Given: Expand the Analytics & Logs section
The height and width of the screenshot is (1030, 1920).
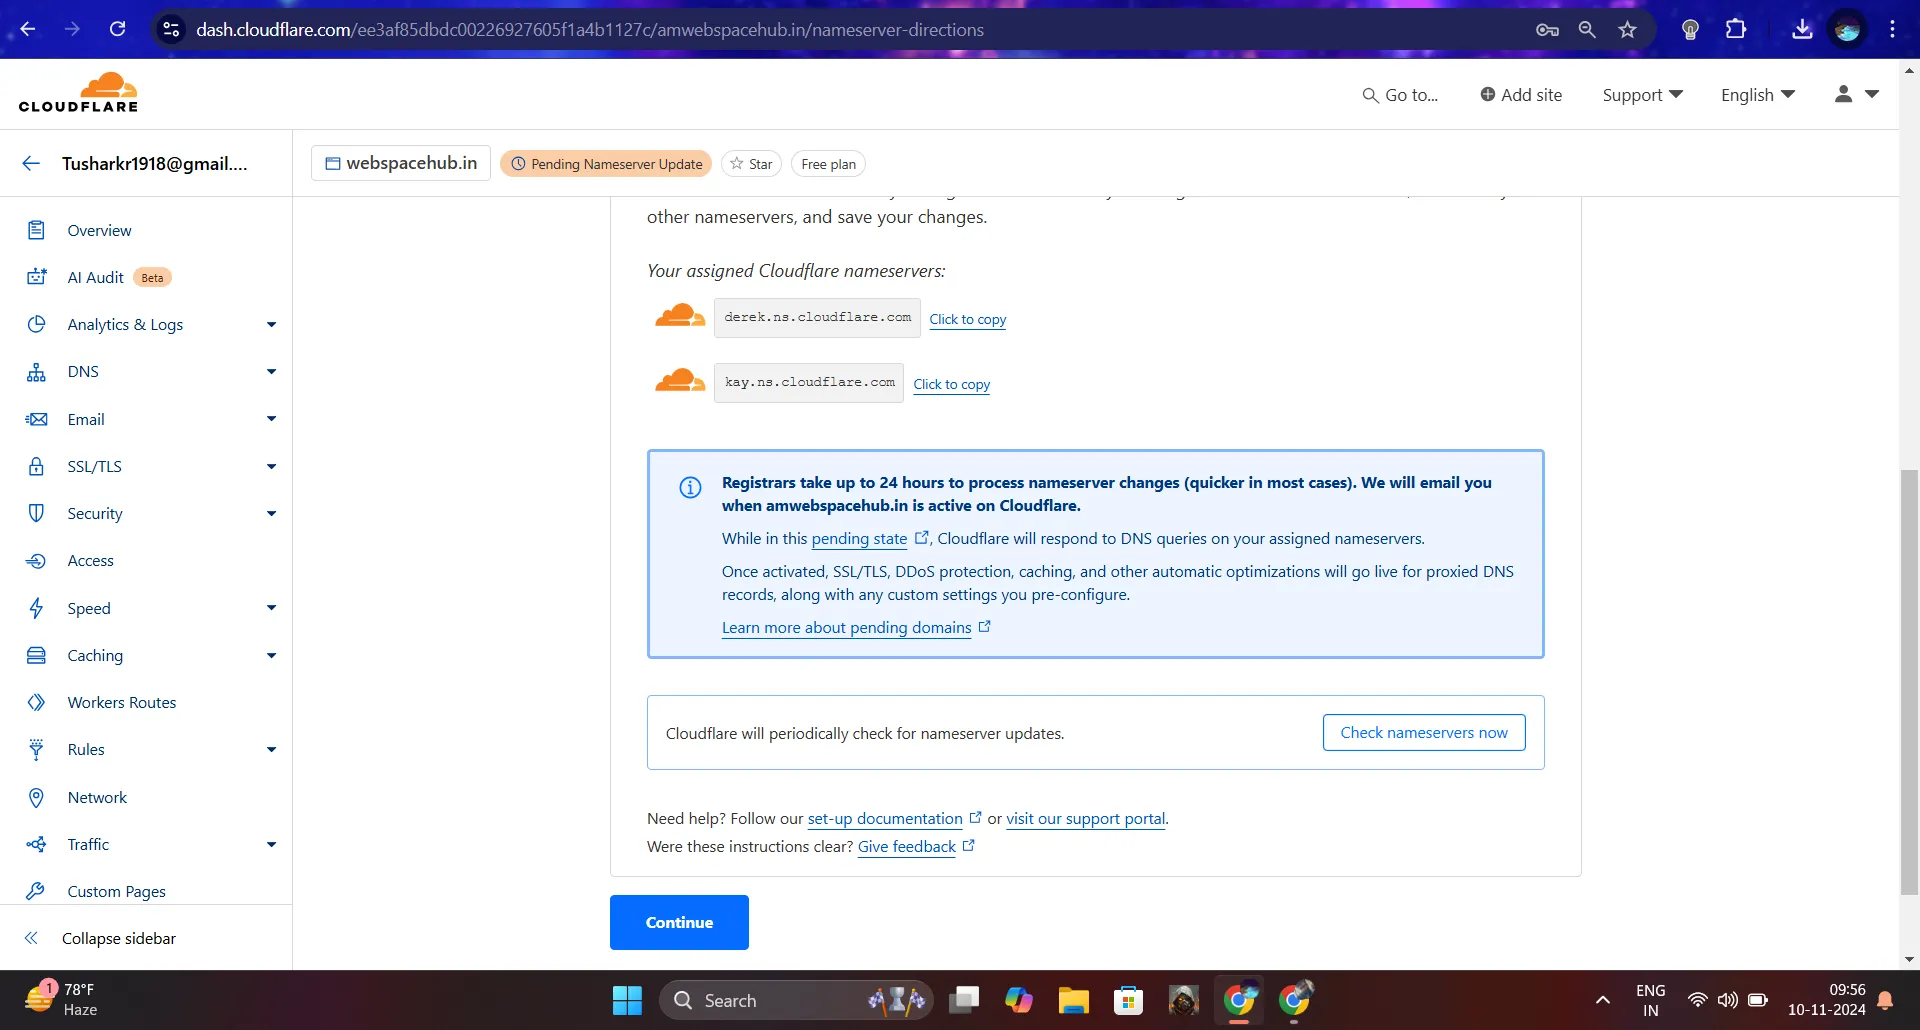Looking at the screenshot, I should (271, 324).
